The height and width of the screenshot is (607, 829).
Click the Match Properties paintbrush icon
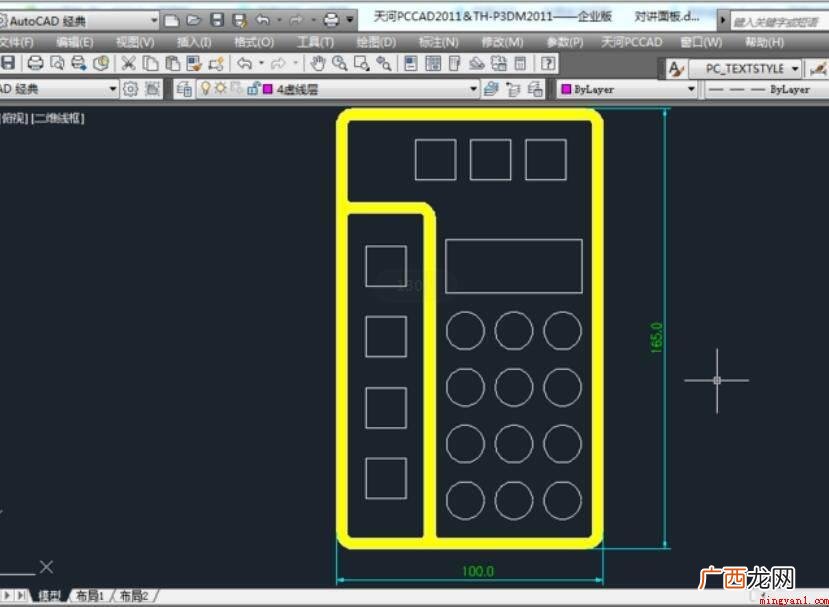[x=194, y=64]
